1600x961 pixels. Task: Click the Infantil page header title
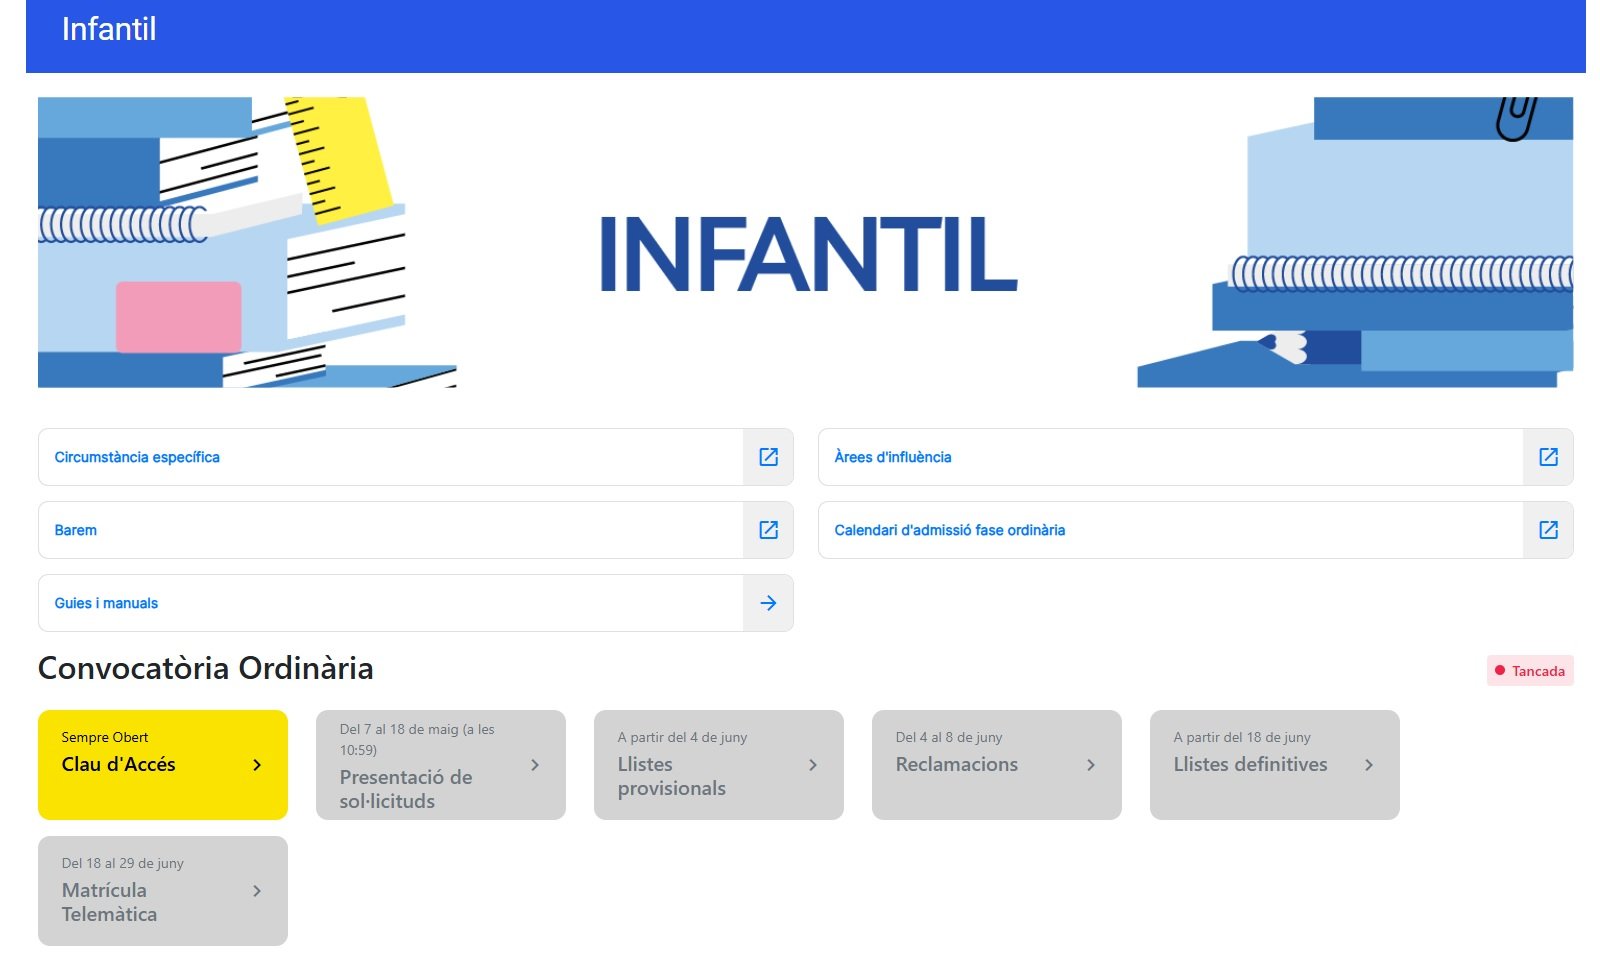[109, 29]
